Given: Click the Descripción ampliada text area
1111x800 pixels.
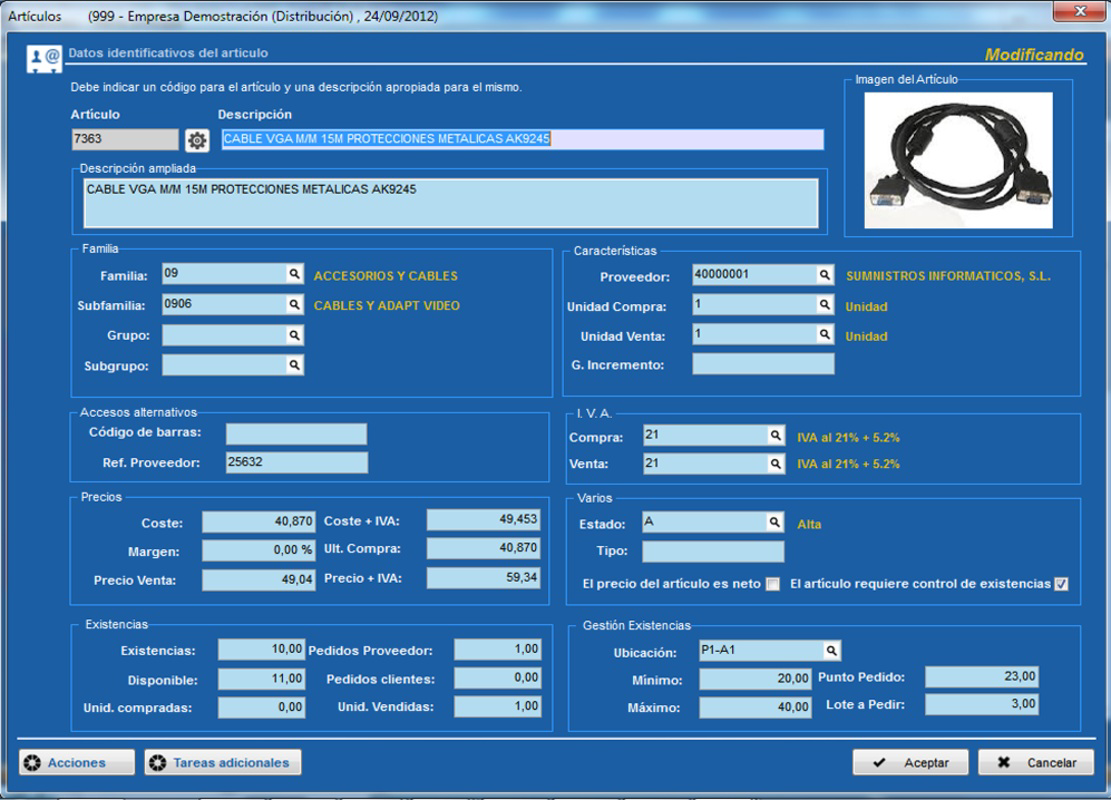Looking at the screenshot, I should (451, 203).
